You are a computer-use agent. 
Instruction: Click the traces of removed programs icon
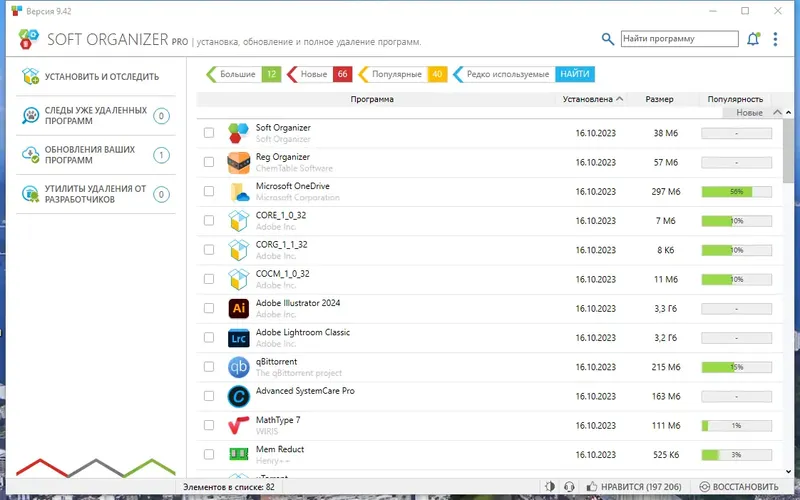point(31,115)
